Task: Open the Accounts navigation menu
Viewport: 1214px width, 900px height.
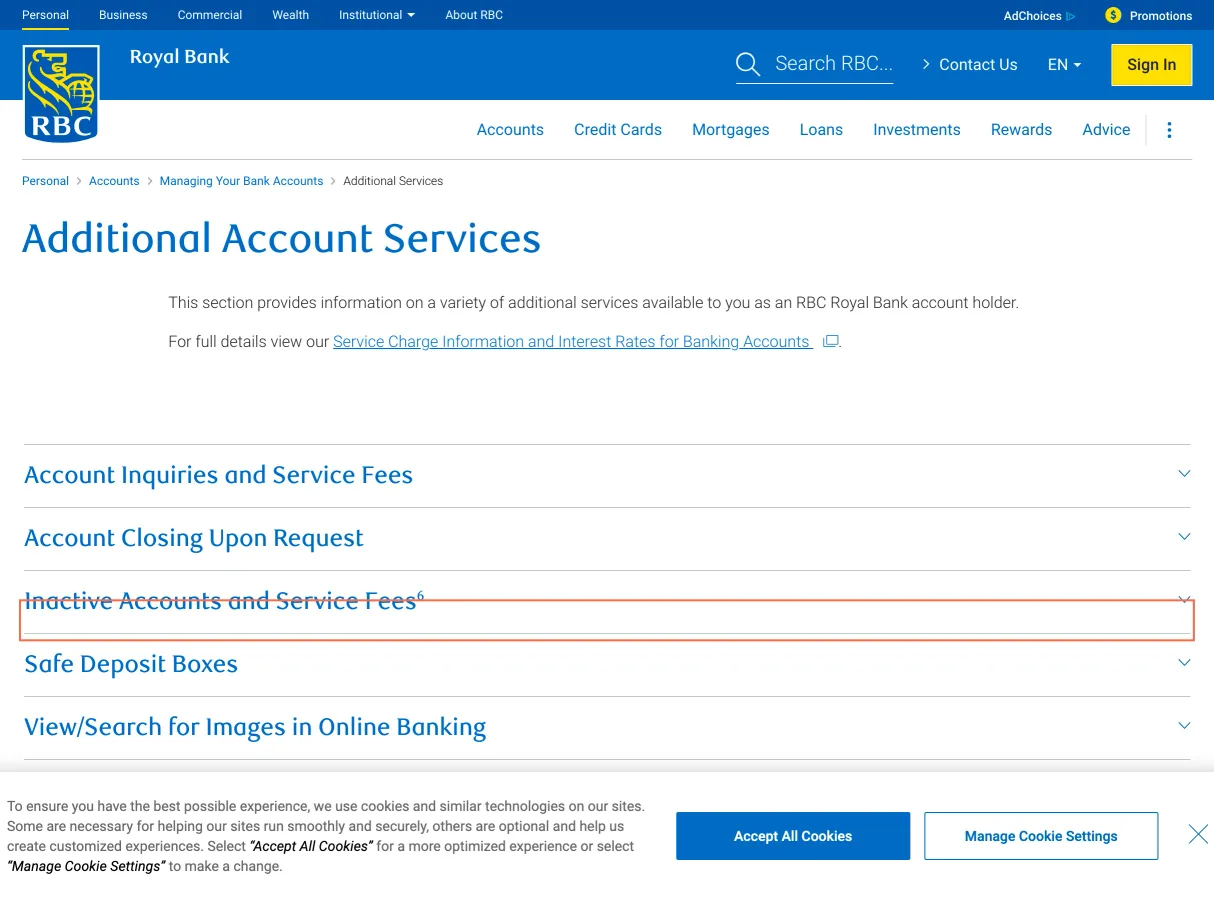Action: click(x=510, y=130)
